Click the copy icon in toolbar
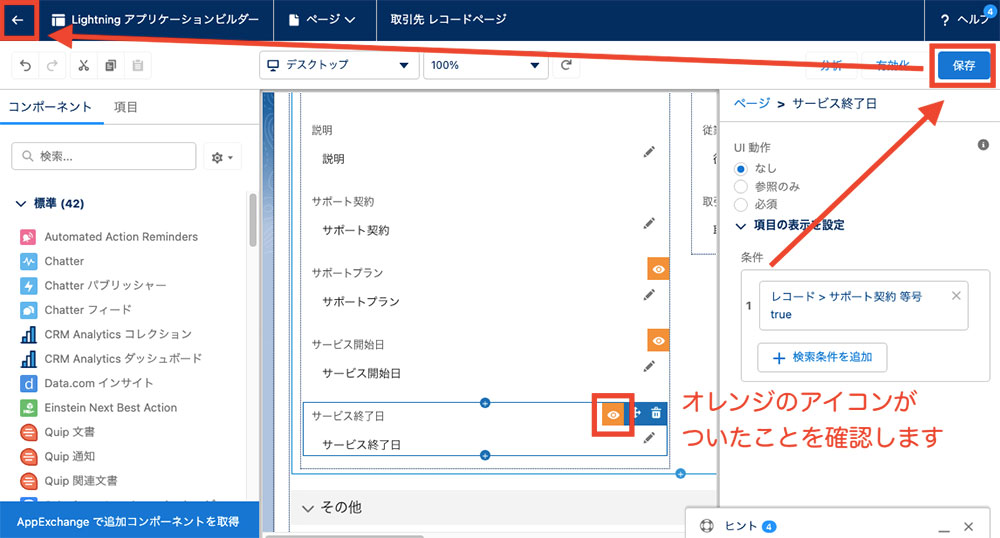 coord(111,65)
